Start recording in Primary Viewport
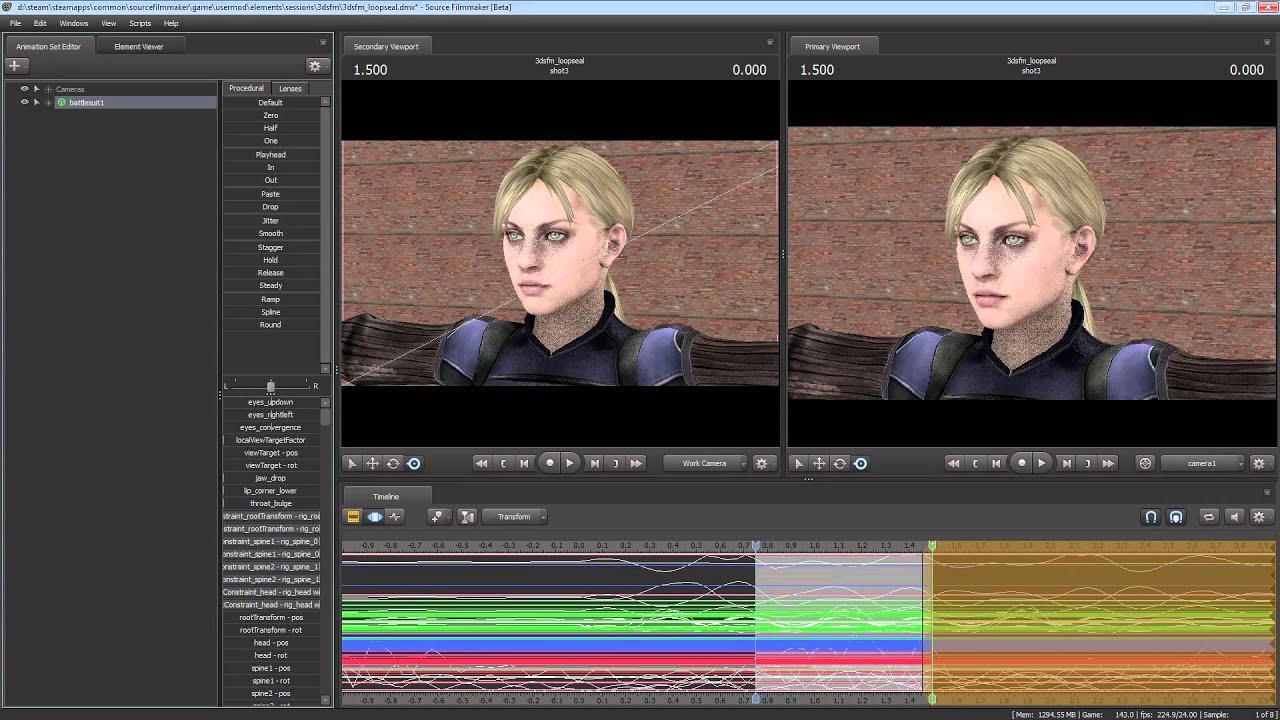Screen dimensions: 1280x720 [1021, 463]
